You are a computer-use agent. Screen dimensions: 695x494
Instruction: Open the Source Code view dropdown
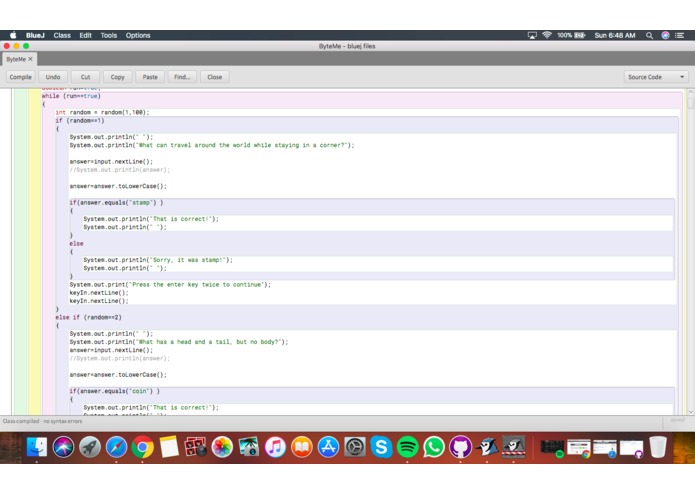click(656, 77)
